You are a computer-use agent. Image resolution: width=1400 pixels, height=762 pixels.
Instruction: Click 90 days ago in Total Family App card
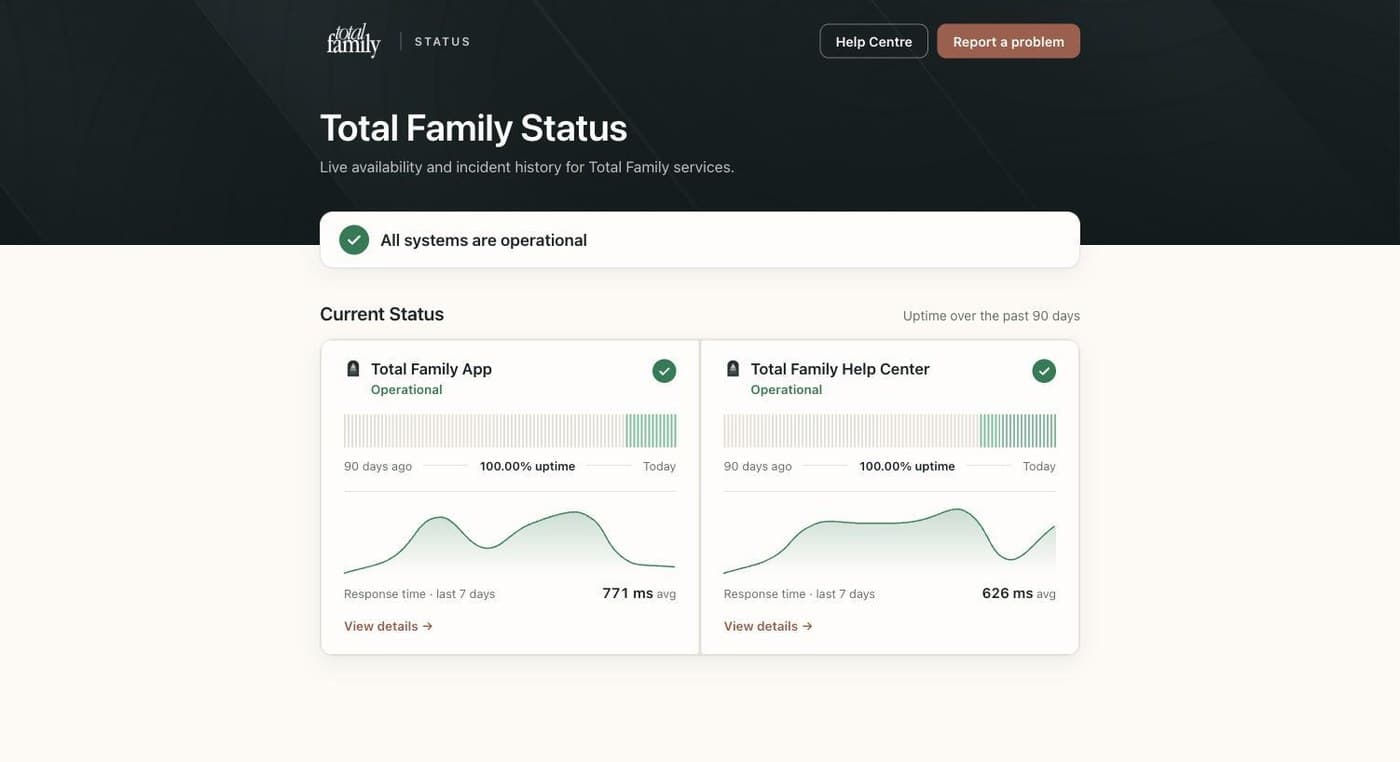(378, 466)
